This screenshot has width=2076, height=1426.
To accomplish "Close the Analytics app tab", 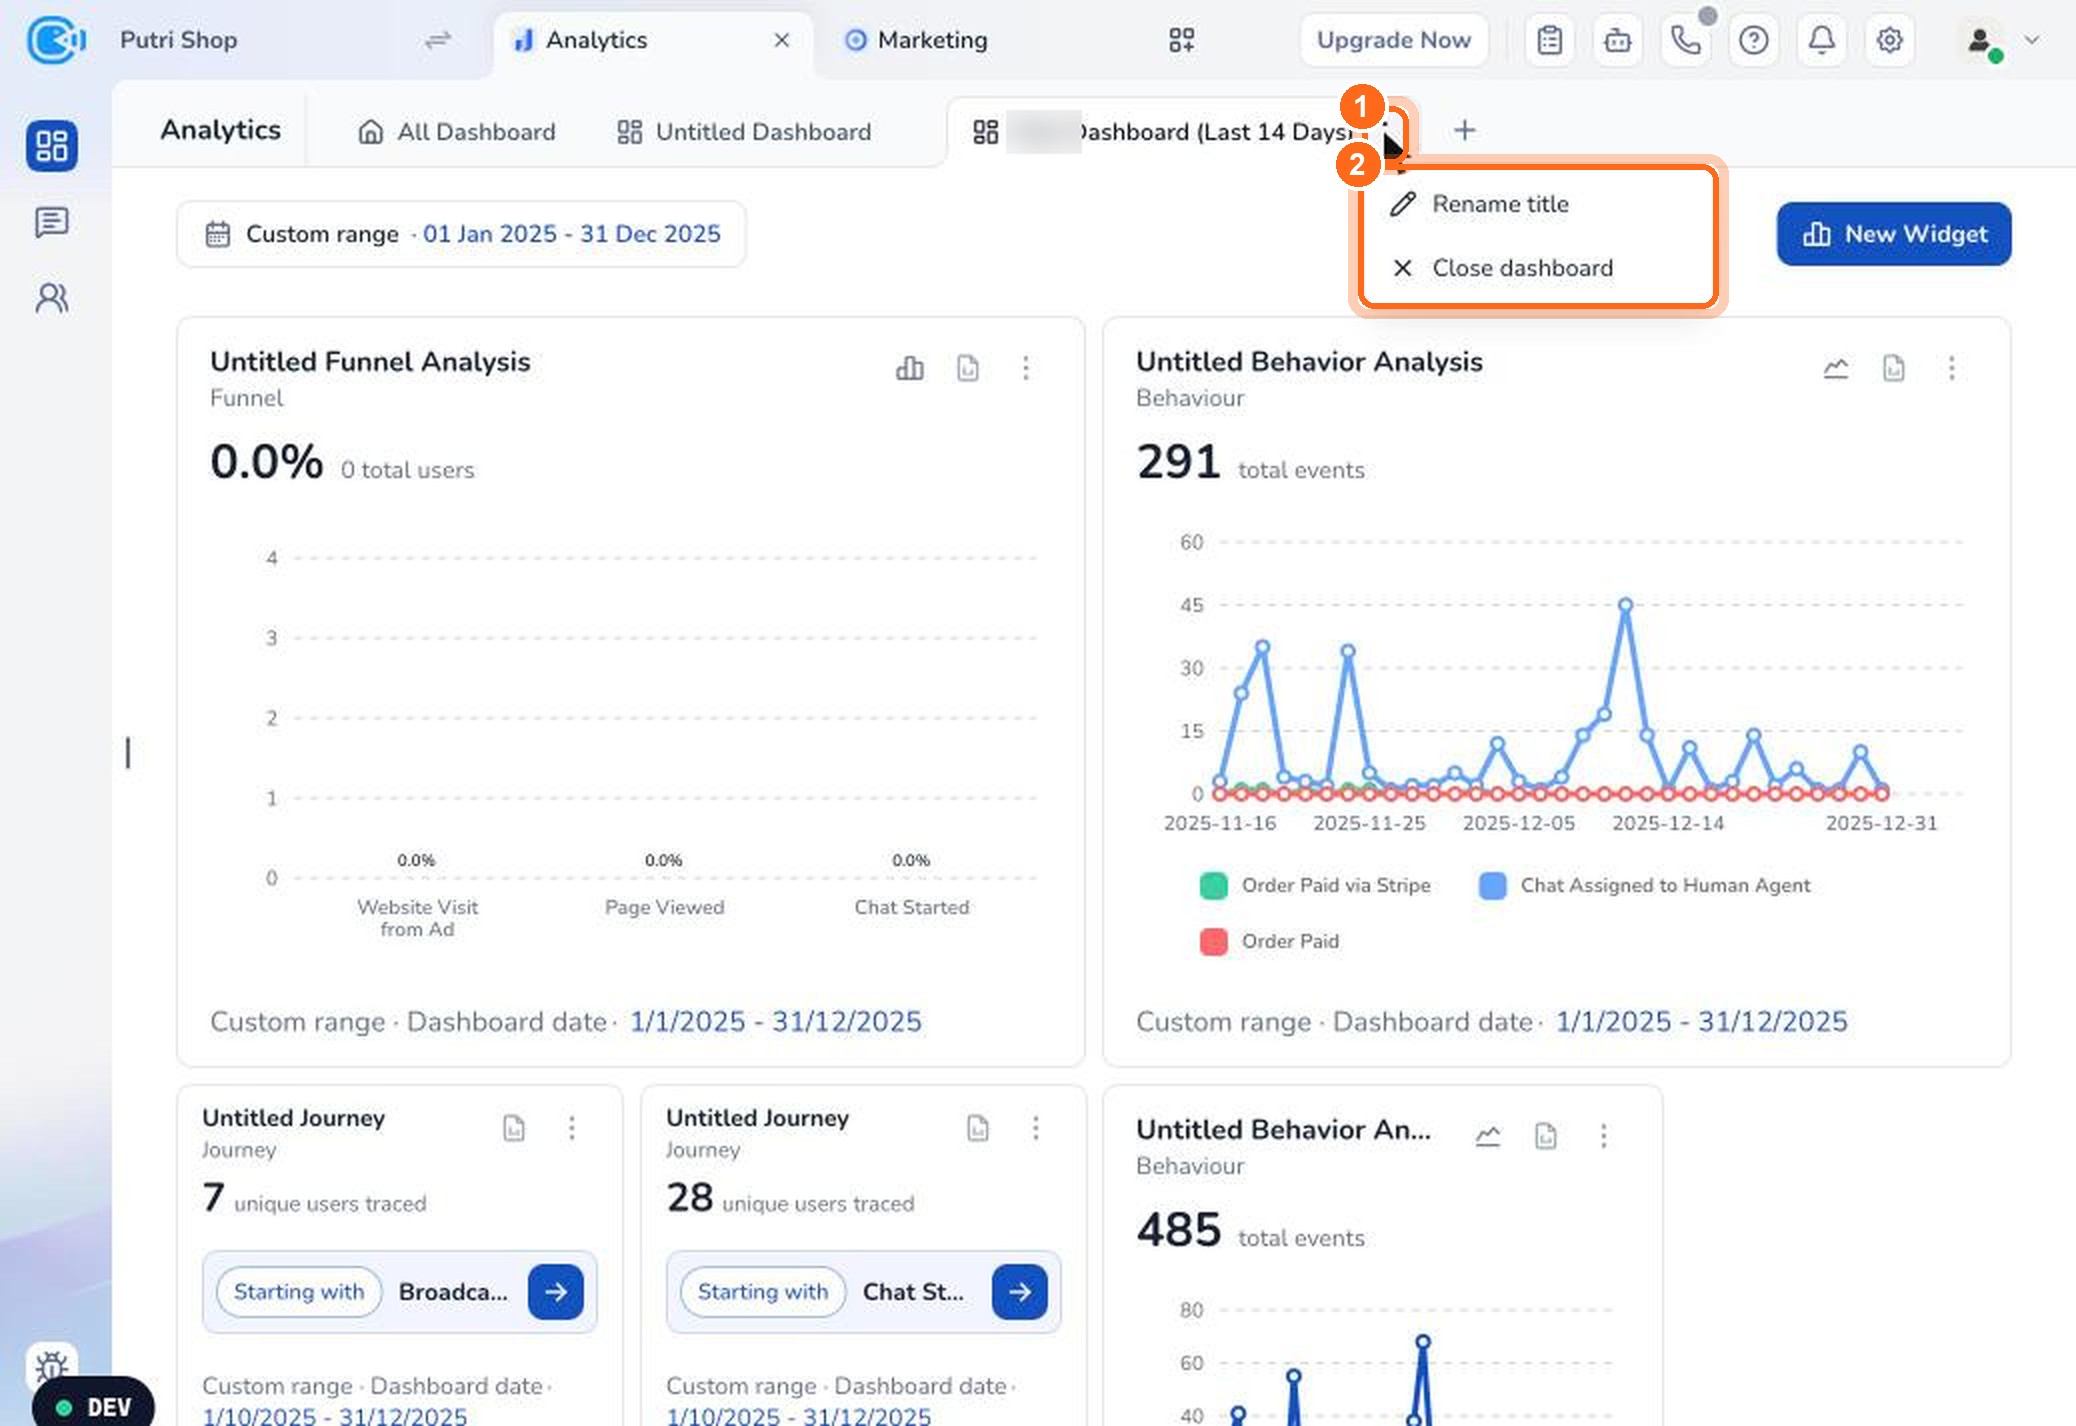I will click(782, 40).
